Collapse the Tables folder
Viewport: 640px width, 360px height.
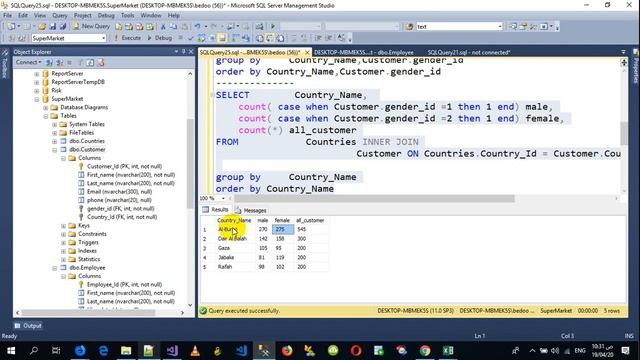[x=46, y=116]
